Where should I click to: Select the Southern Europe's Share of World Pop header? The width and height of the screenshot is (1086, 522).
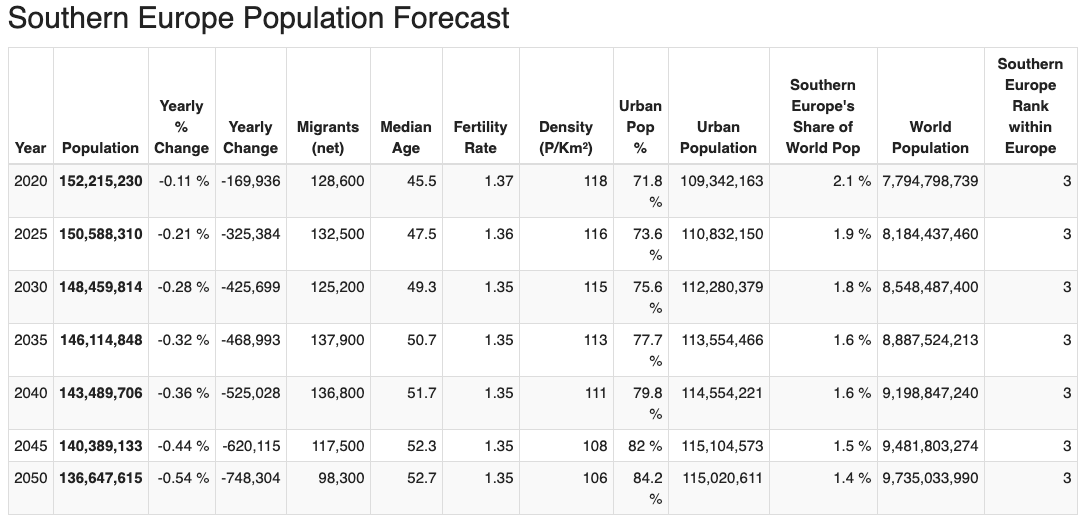coord(822,117)
